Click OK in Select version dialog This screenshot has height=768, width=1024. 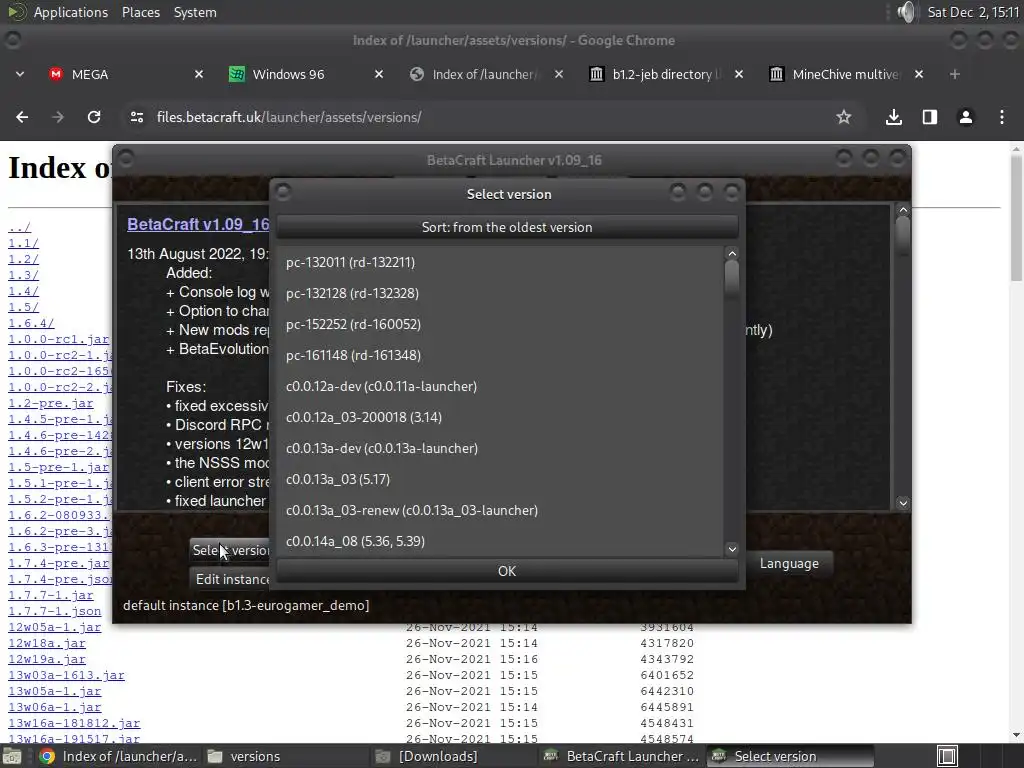(507, 571)
